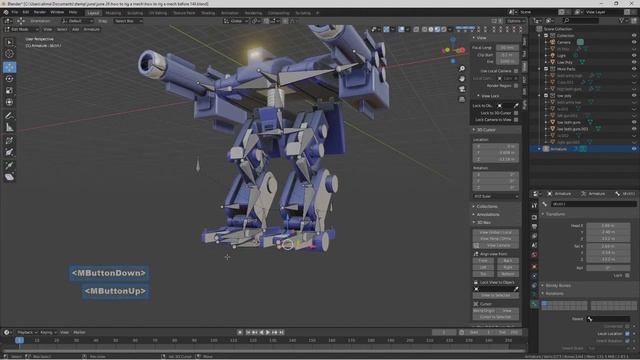
Task: Hide the Light object in outliner
Action: (x=634, y=56)
